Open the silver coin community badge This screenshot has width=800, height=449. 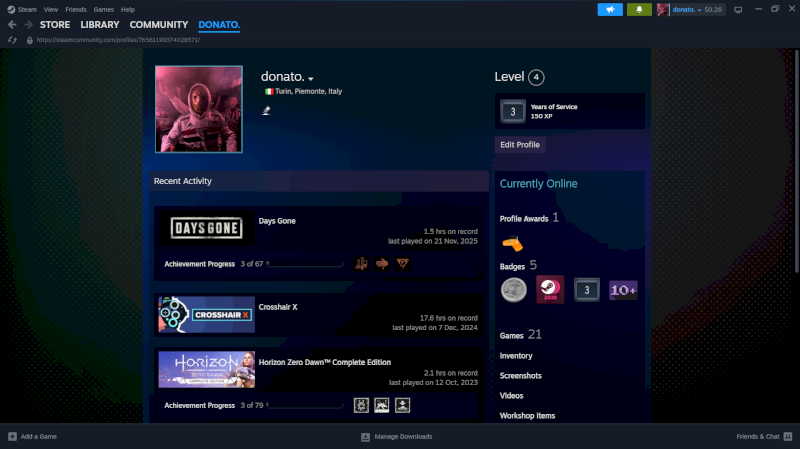513,290
